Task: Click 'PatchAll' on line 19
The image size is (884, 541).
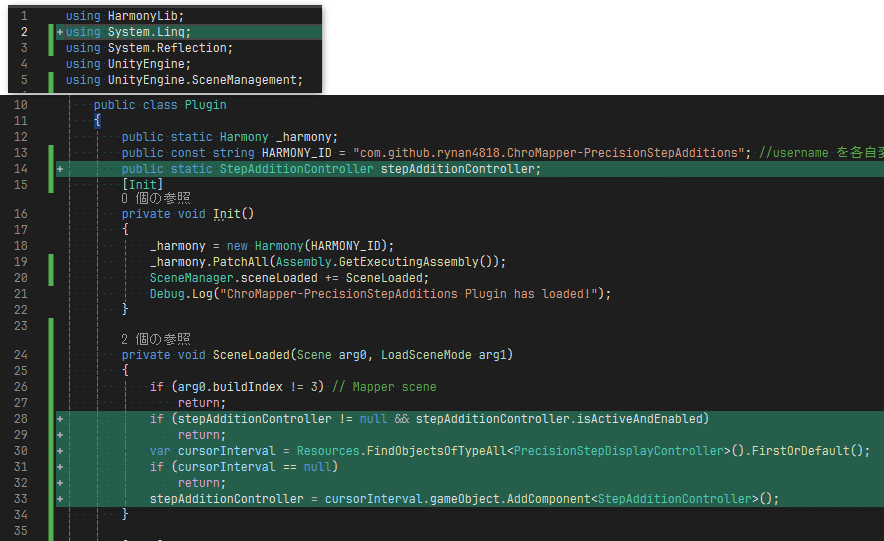Action: point(240,262)
